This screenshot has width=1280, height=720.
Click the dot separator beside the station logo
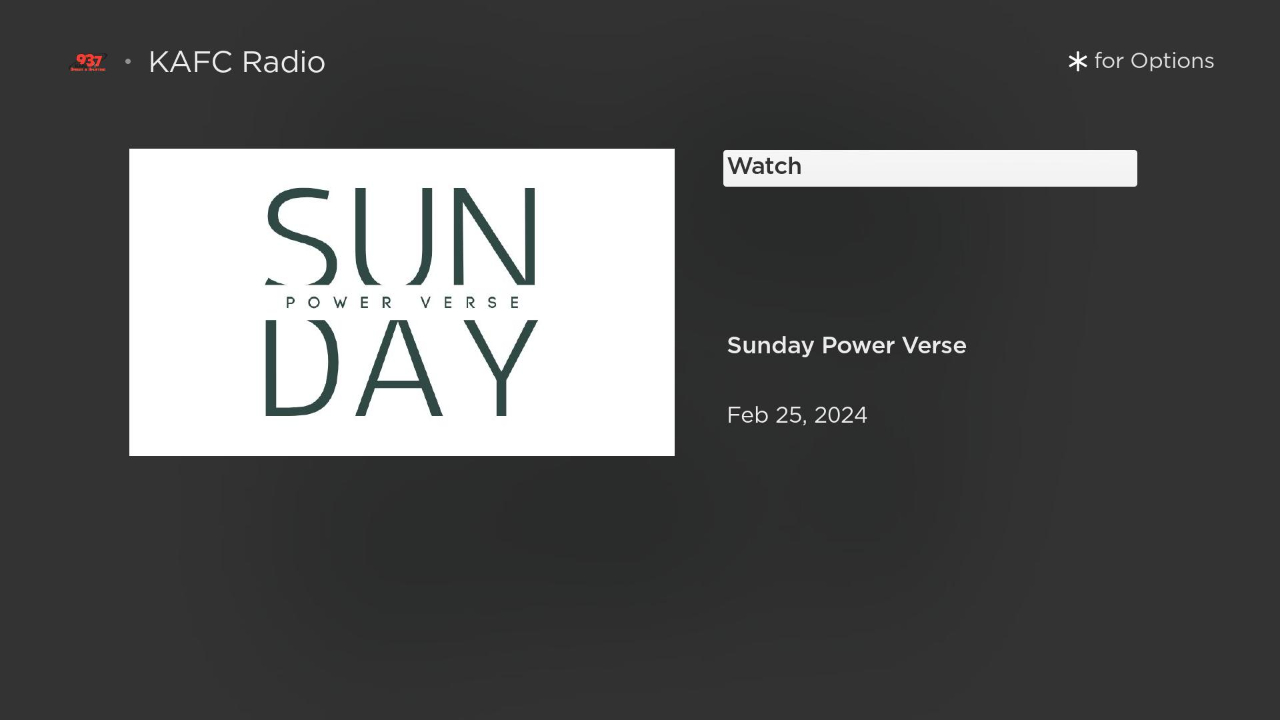click(128, 62)
